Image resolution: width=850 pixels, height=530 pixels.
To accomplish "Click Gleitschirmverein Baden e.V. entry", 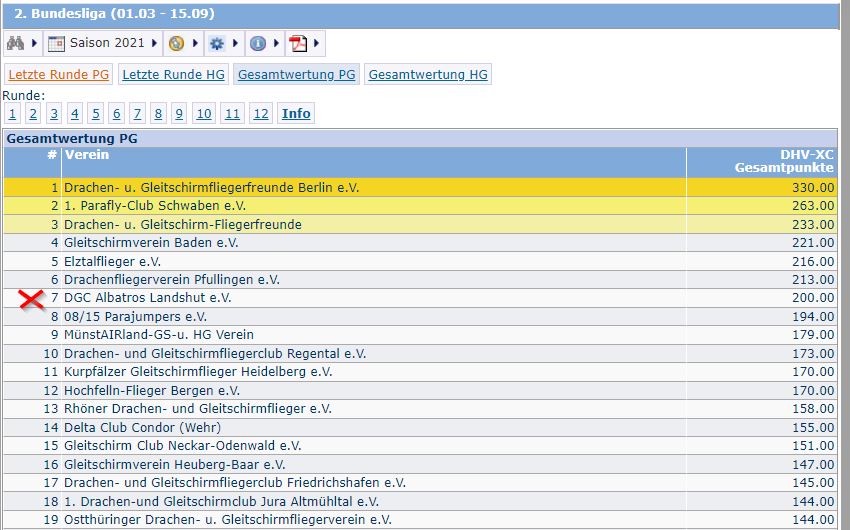I will (x=151, y=243).
